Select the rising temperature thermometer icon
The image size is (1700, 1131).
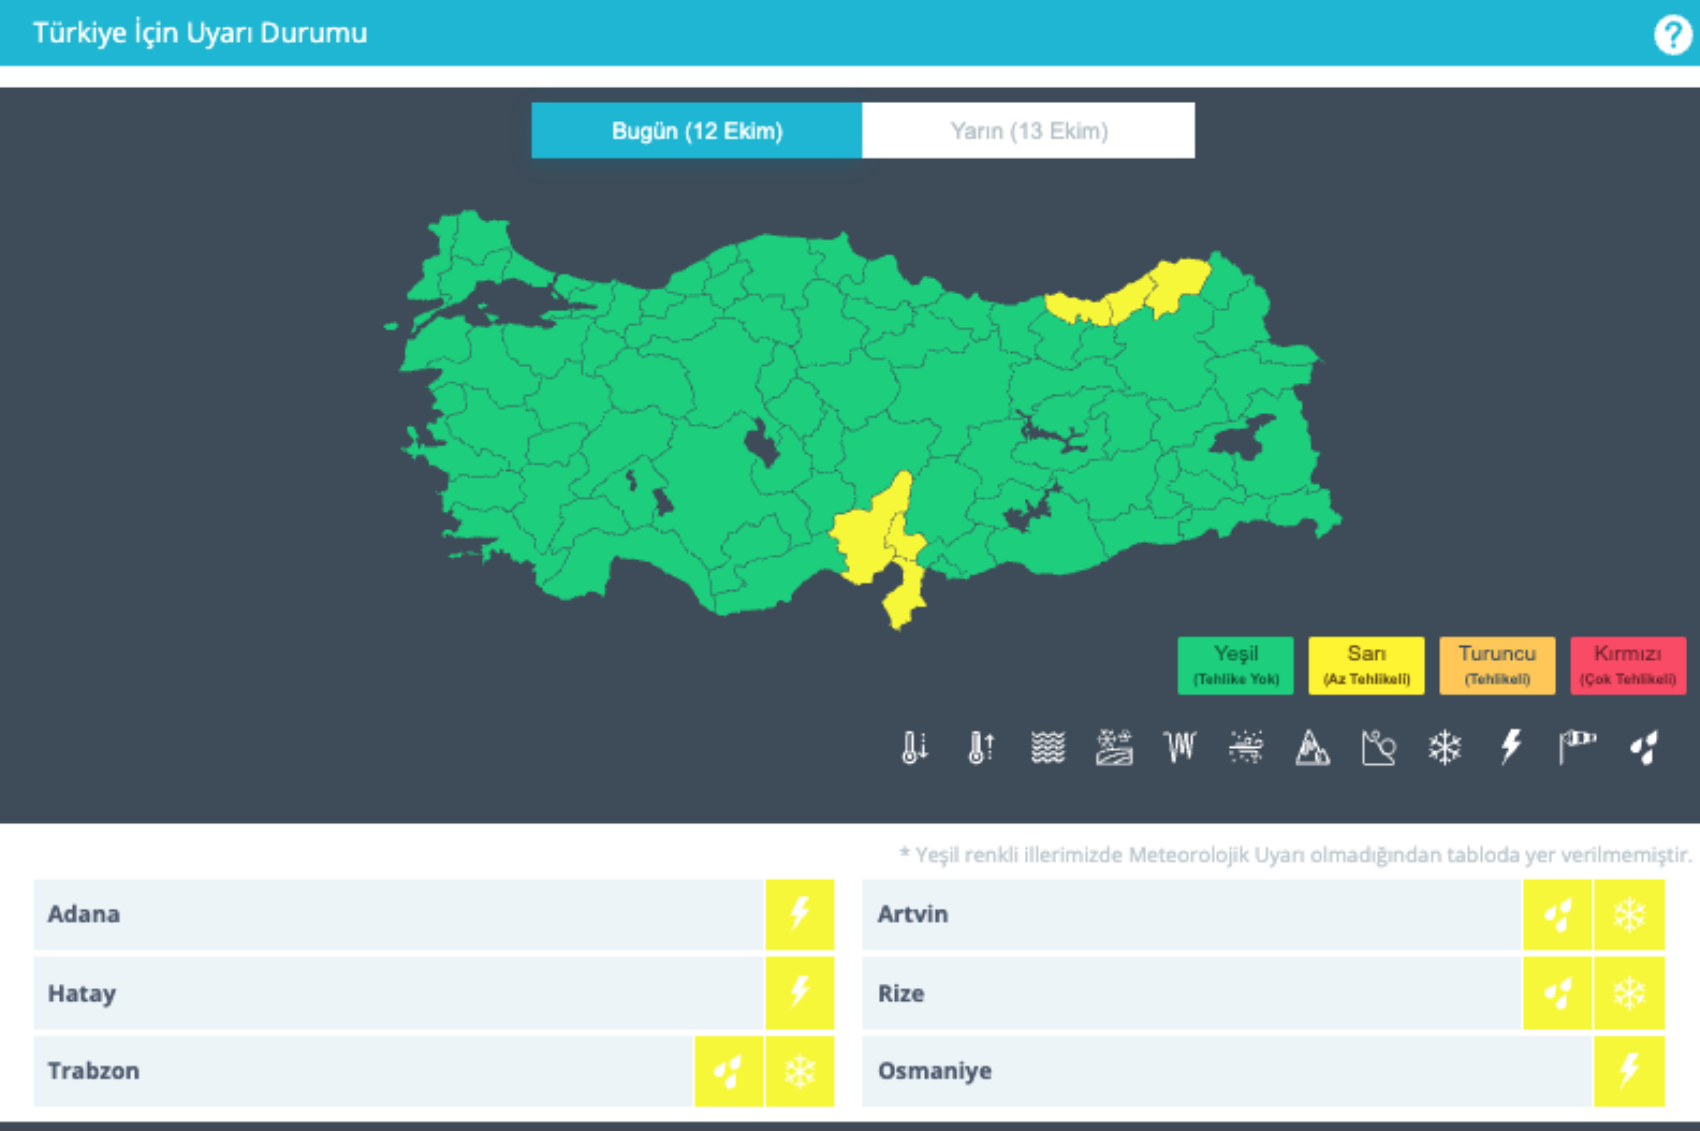tap(981, 747)
